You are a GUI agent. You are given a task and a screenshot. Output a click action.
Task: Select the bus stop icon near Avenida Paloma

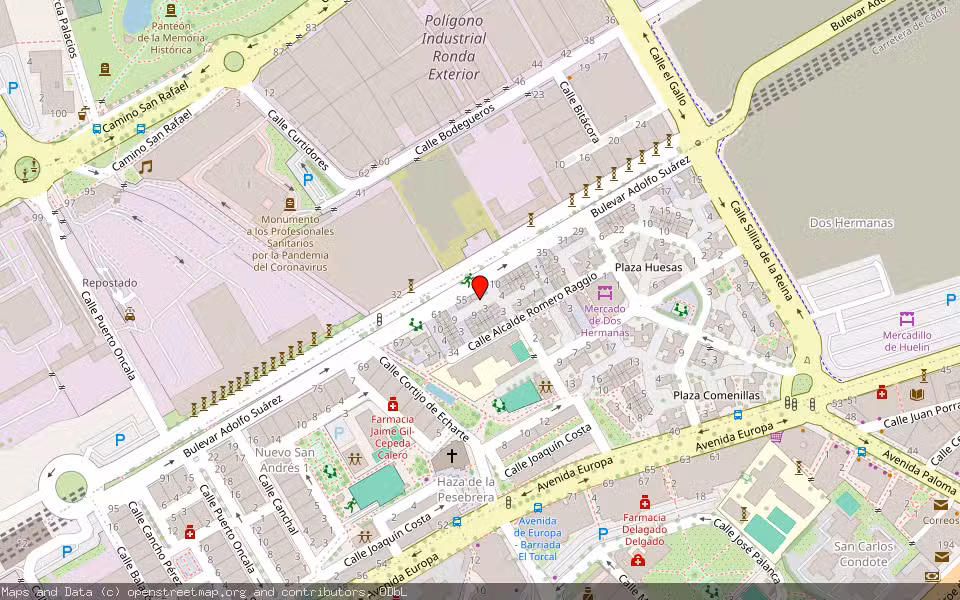coord(861,452)
